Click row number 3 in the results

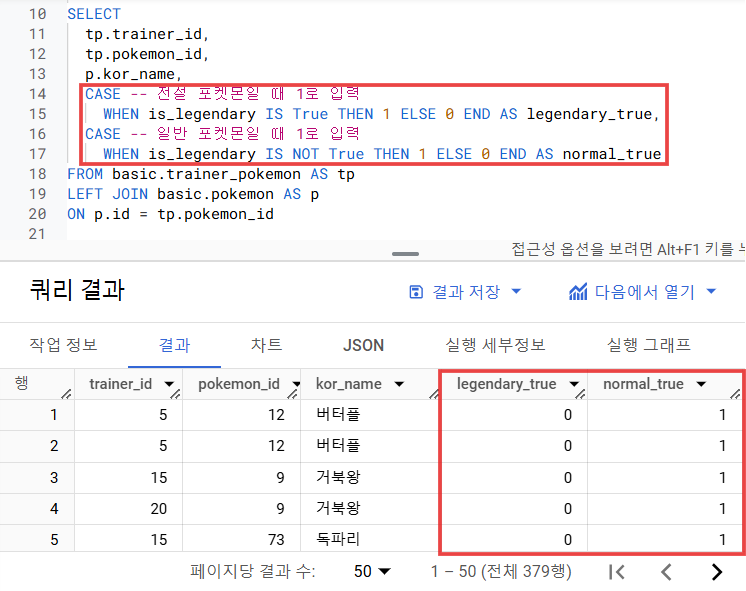[x=54, y=477]
